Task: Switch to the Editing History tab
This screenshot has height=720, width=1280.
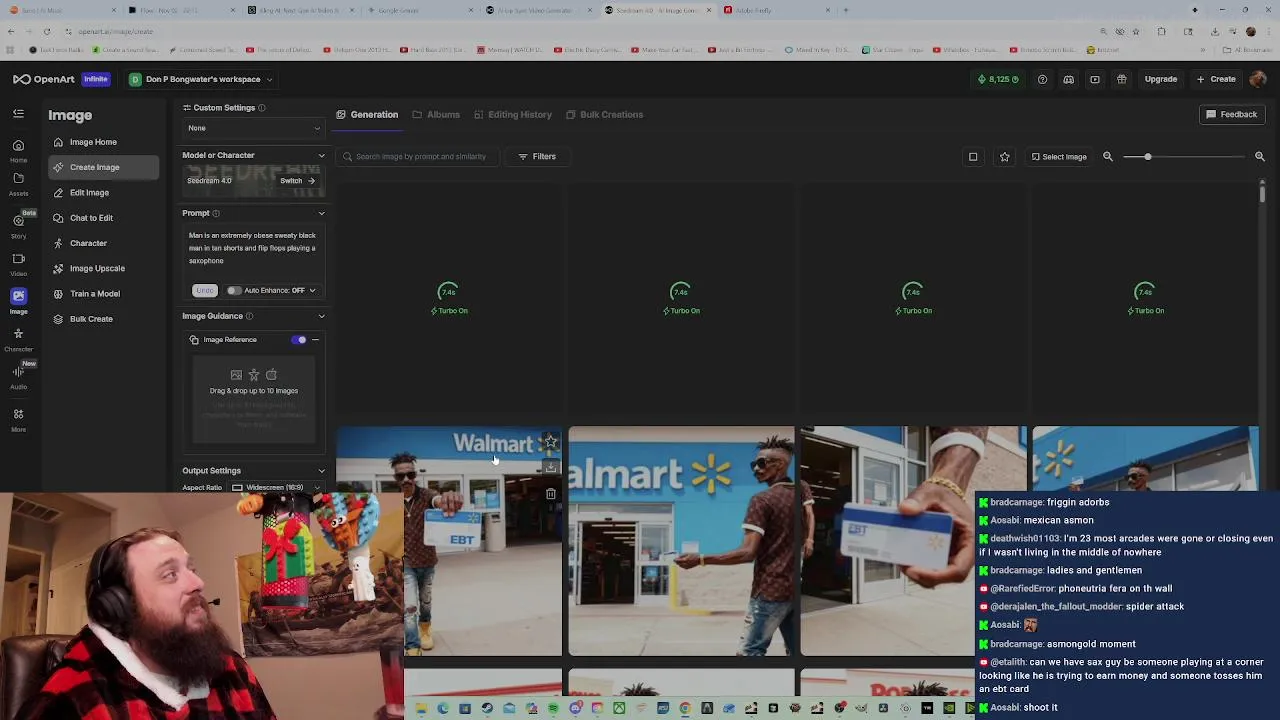Action: 513,114
